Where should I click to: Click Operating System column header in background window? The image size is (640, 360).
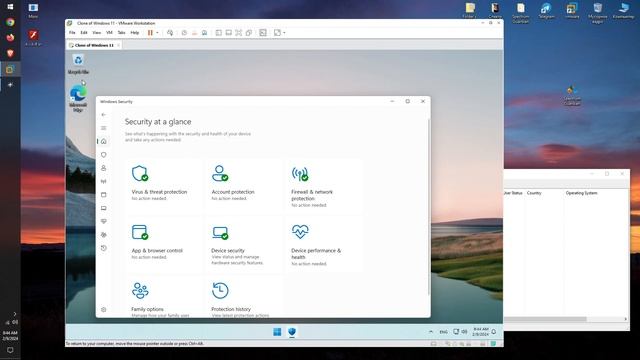[x=582, y=193]
